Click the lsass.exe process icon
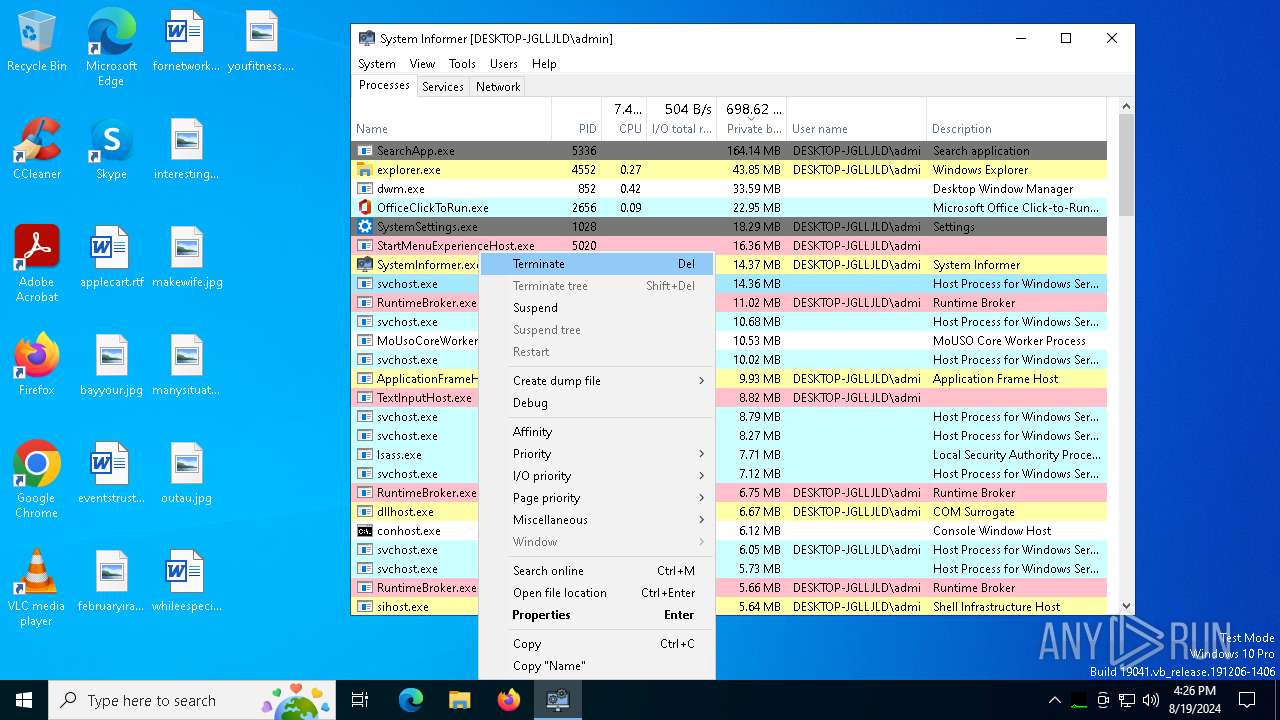The image size is (1280, 720). [365, 455]
